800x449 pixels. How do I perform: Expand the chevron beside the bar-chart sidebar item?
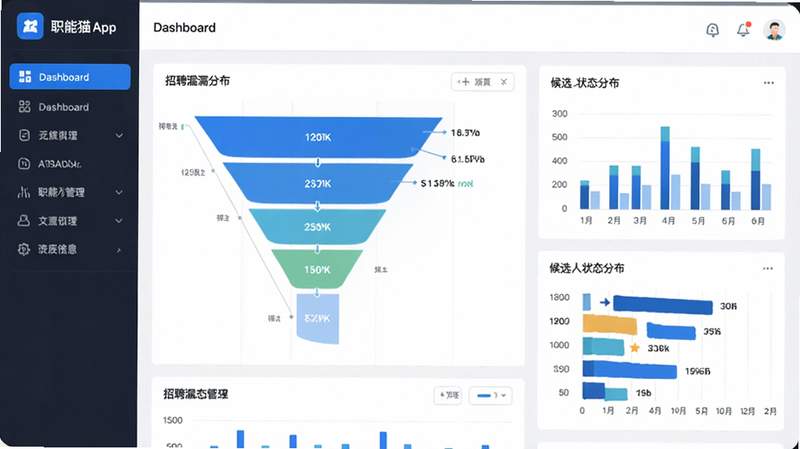point(119,192)
